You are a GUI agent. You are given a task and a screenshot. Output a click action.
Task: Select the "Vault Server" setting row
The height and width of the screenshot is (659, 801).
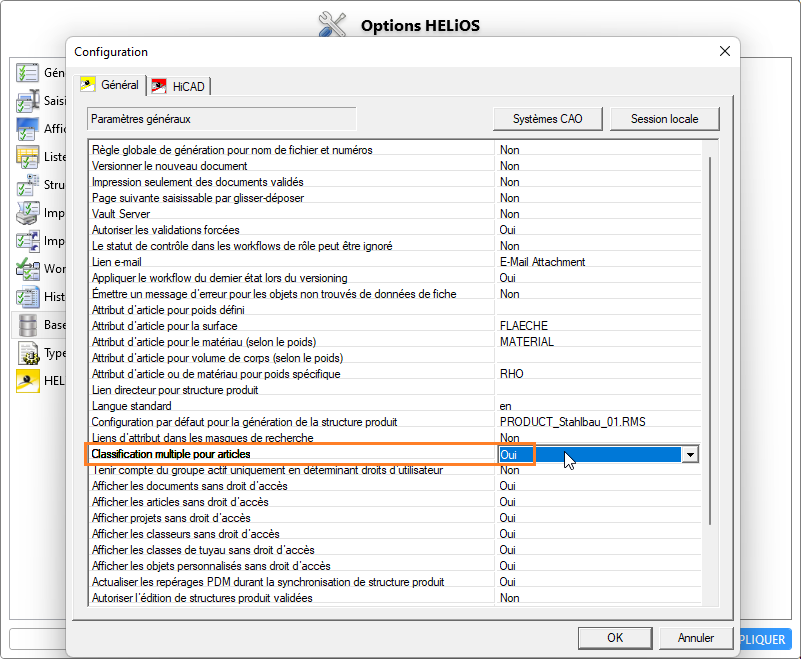394,214
